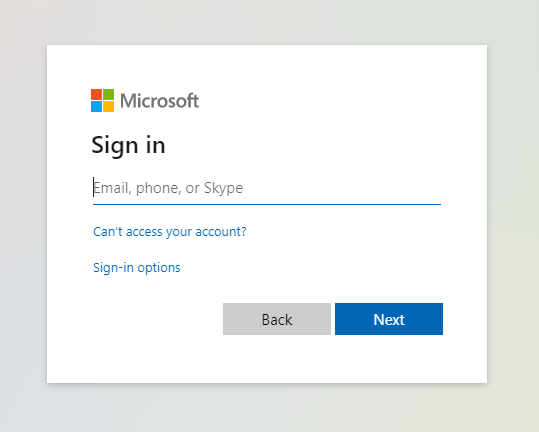Image resolution: width=539 pixels, height=432 pixels.
Task: Click the word account? in recovery link
Action: point(221,232)
